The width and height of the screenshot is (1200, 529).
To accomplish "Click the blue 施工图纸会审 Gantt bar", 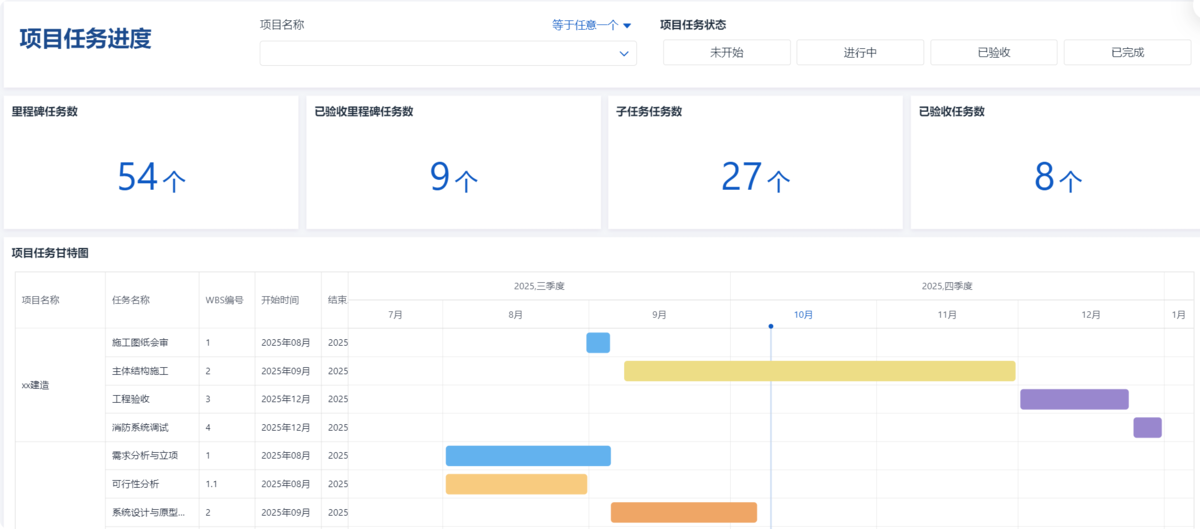I will pos(598,343).
